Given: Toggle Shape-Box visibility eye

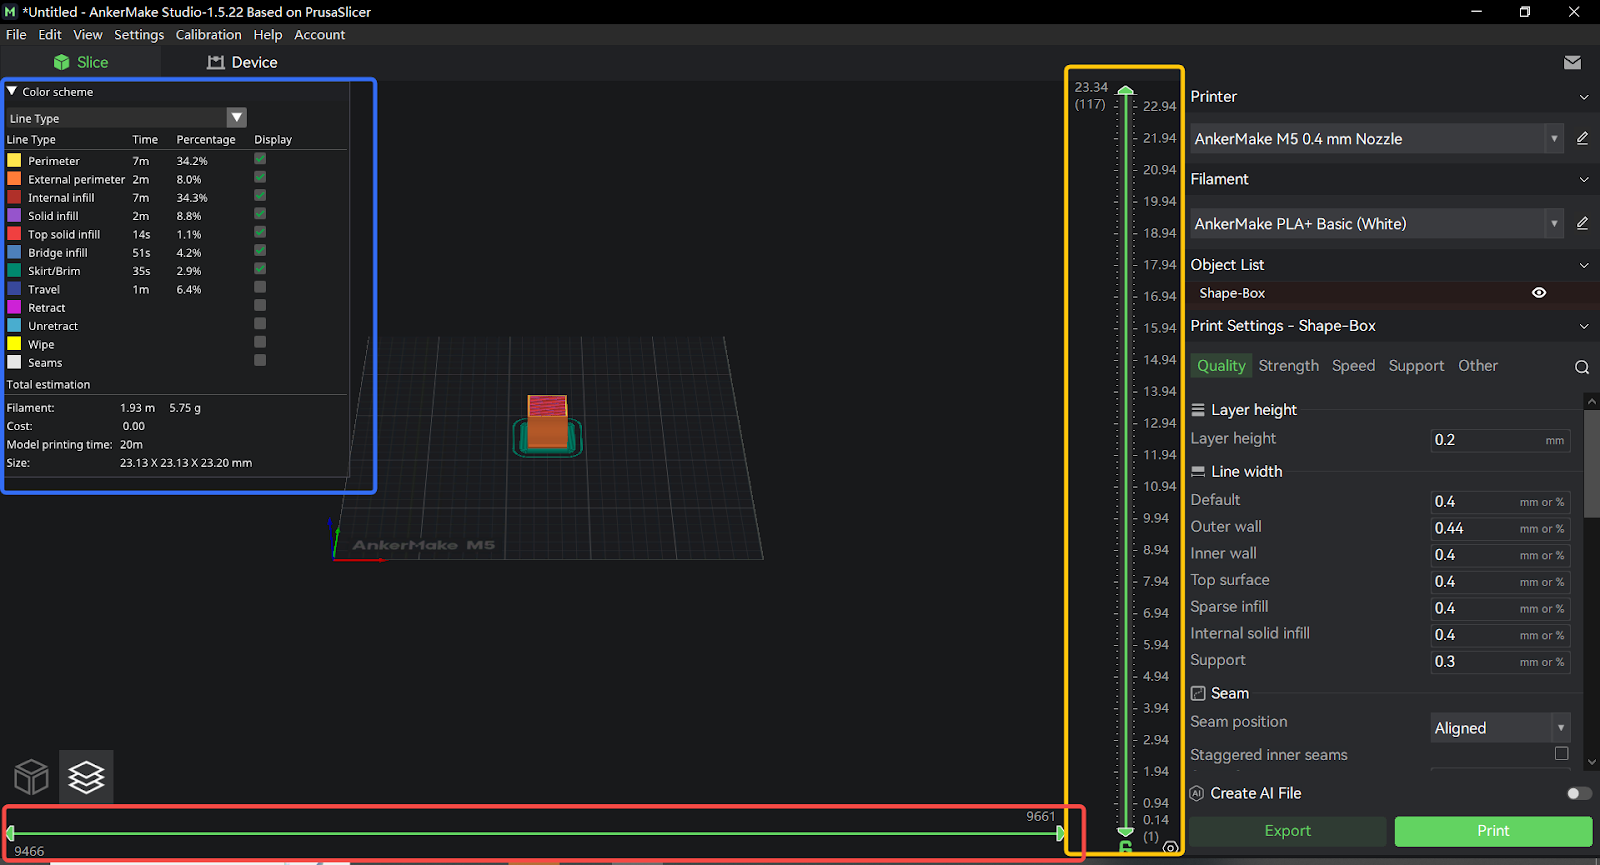Looking at the screenshot, I should (x=1539, y=293).
